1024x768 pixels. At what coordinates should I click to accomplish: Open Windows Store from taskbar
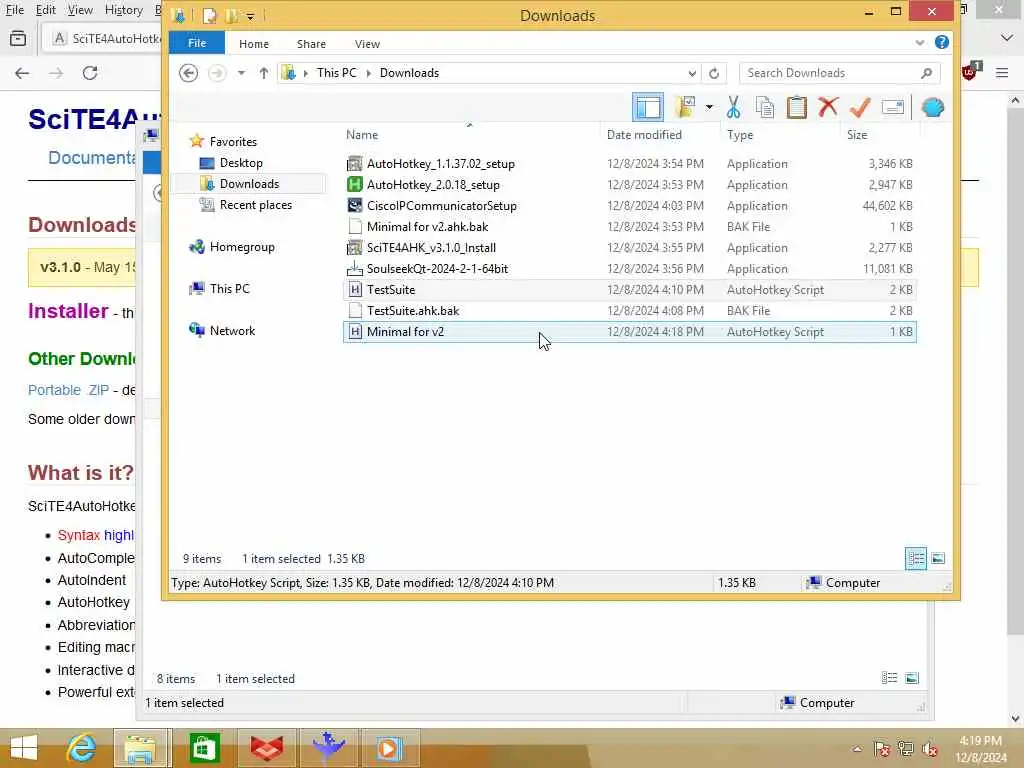click(x=204, y=748)
